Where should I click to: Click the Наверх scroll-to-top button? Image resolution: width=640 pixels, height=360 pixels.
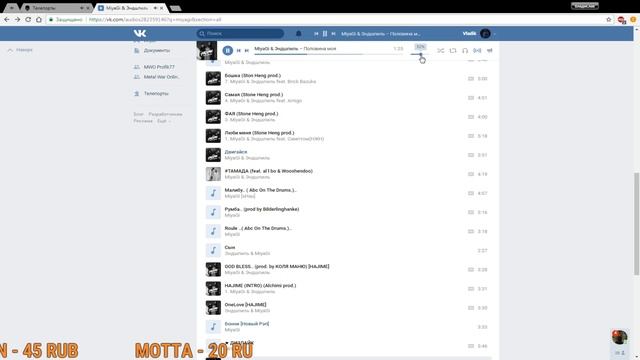click(20, 50)
